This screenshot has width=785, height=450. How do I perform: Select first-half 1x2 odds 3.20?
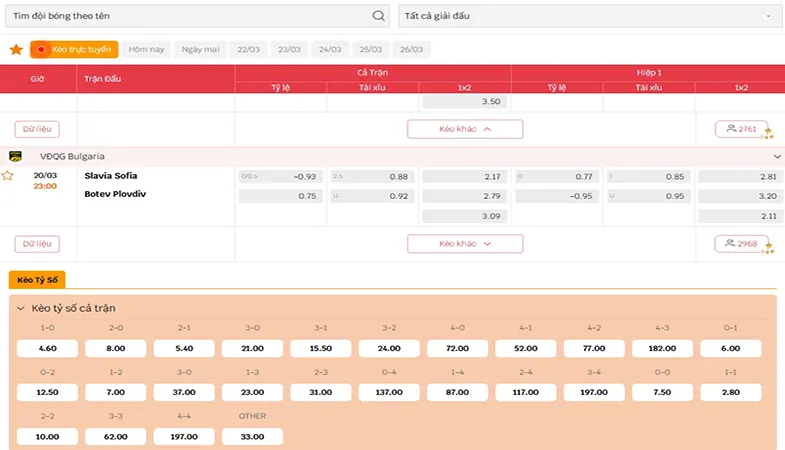(740, 196)
